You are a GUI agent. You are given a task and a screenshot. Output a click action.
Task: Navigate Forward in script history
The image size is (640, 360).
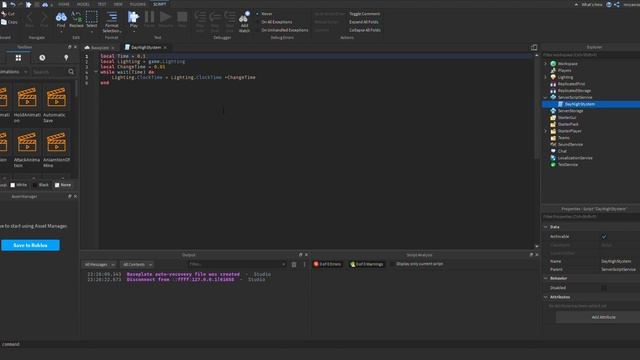coord(44,18)
